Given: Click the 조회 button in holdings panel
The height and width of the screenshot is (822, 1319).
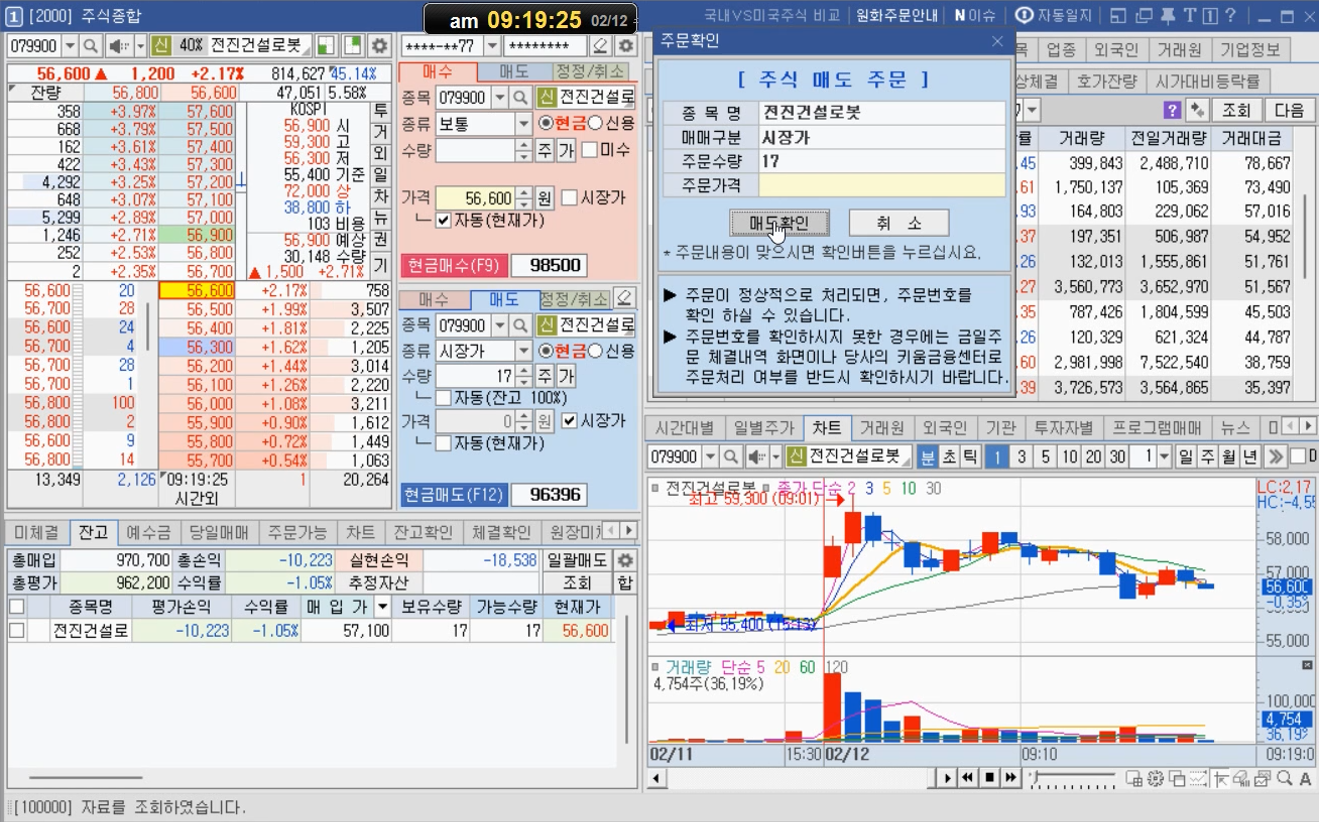Looking at the screenshot, I should click(x=578, y=583).
